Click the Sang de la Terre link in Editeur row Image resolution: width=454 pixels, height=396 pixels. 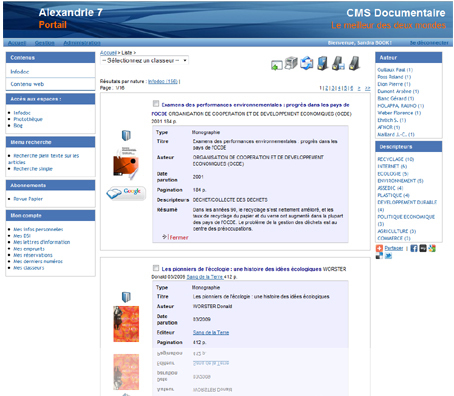click(211, 332)
